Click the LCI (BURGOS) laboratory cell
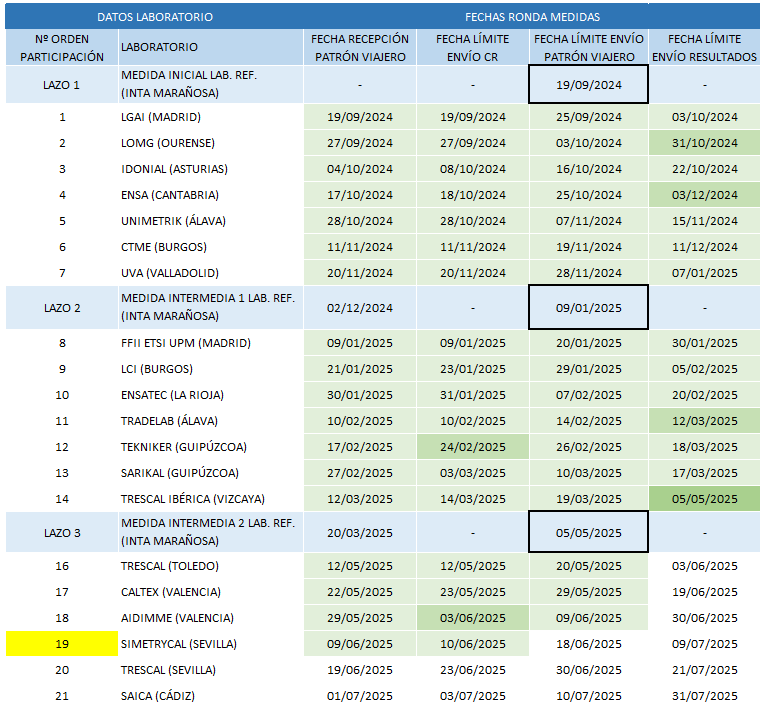Viewport: 760px width, 706px height. 211,369
